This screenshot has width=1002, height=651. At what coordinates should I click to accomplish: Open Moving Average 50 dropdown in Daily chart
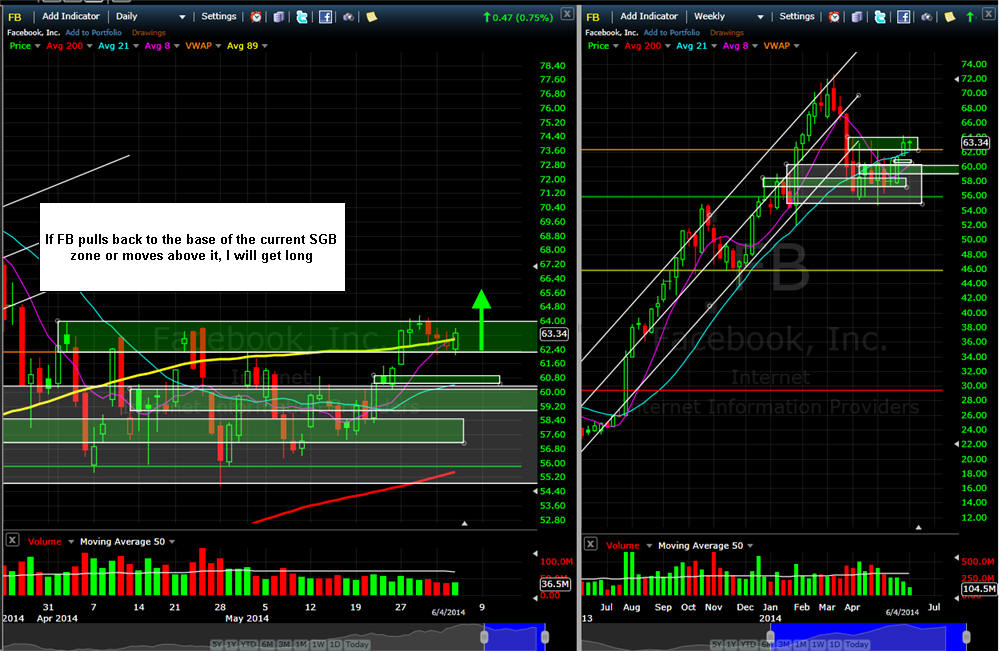point(172,542)
